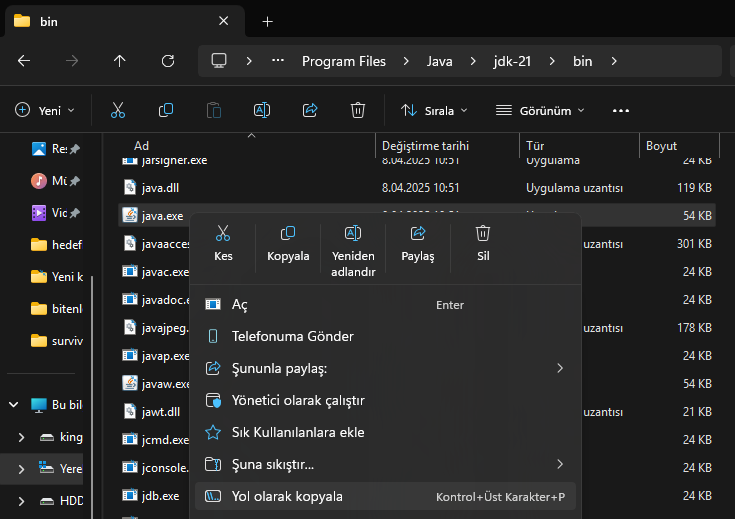Select the javap.exe file
Screen dimensions: 735x519
point(155,356)
